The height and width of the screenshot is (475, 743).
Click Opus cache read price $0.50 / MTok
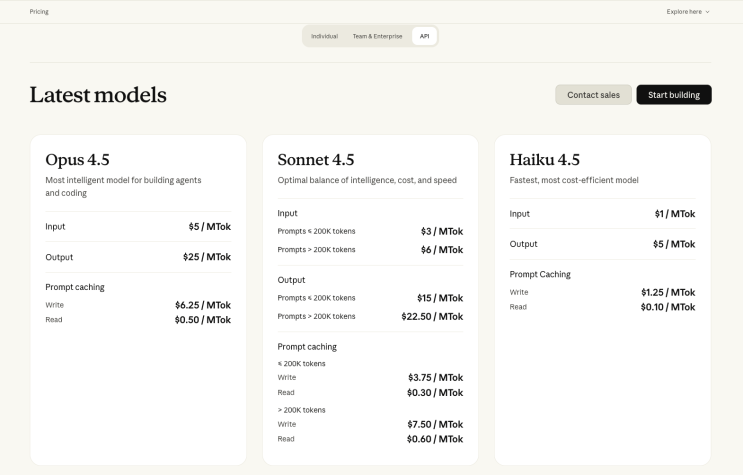click(203, 320)
